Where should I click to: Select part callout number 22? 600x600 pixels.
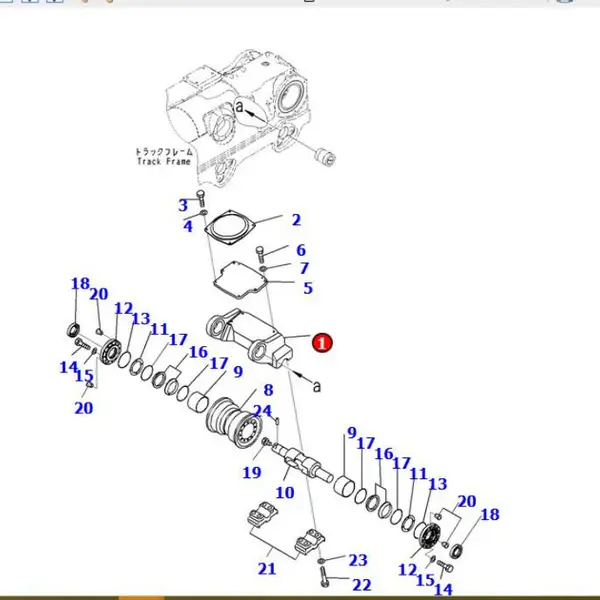[362, 585]
